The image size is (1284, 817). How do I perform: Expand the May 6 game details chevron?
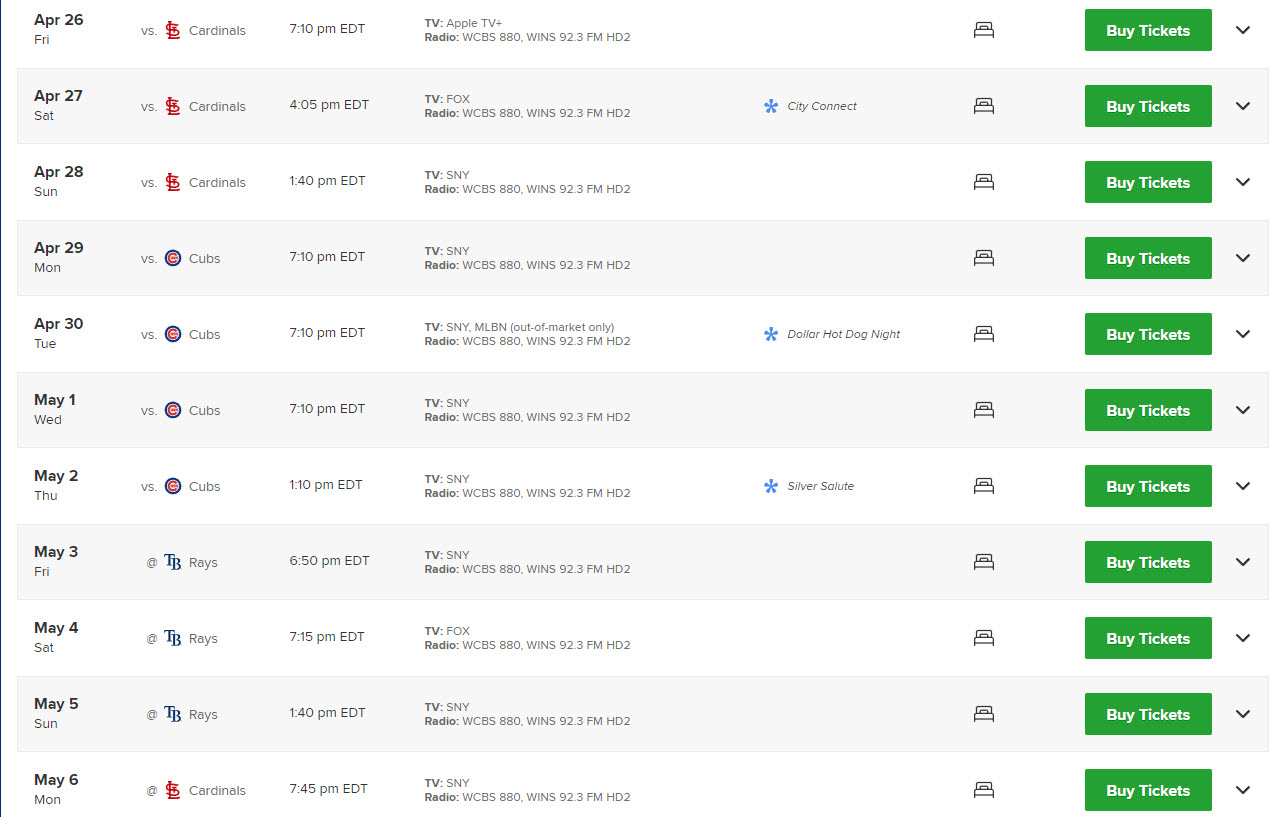[x=1243, y=790]
